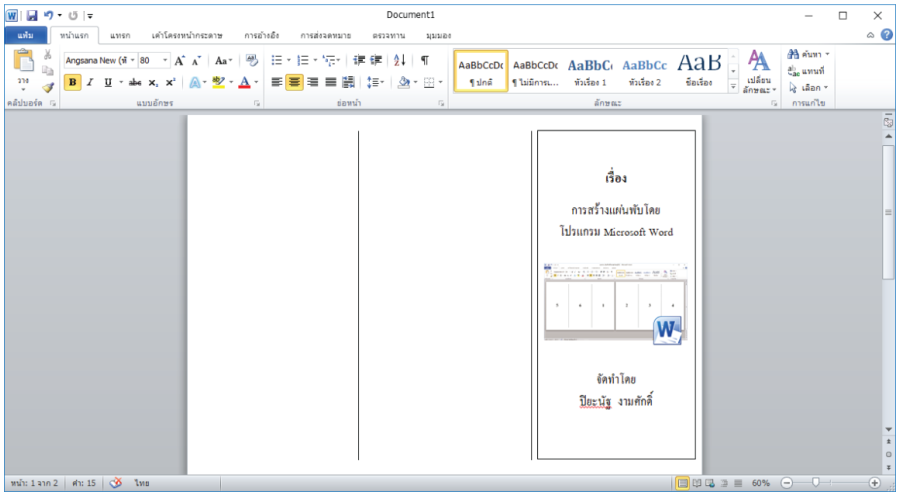Click the แทนที่ (Replace) button

[809, 71]
